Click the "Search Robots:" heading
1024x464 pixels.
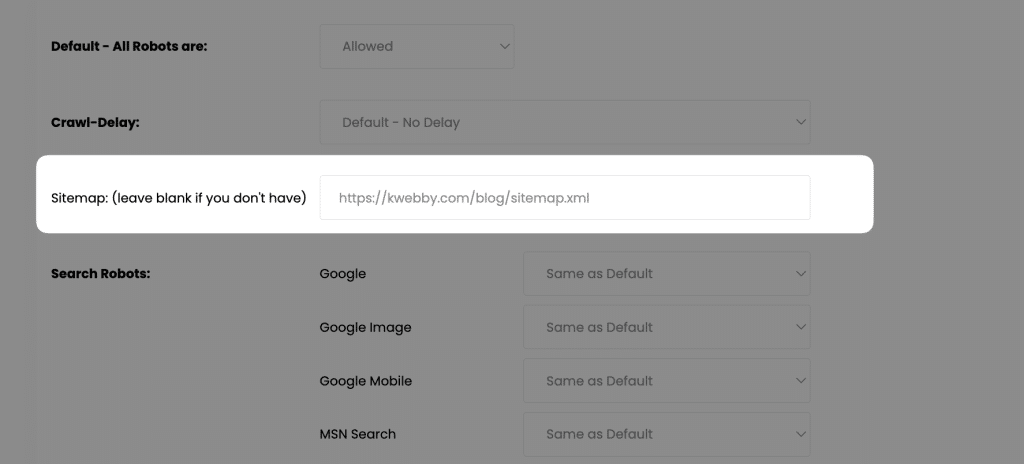pos(100,273)
